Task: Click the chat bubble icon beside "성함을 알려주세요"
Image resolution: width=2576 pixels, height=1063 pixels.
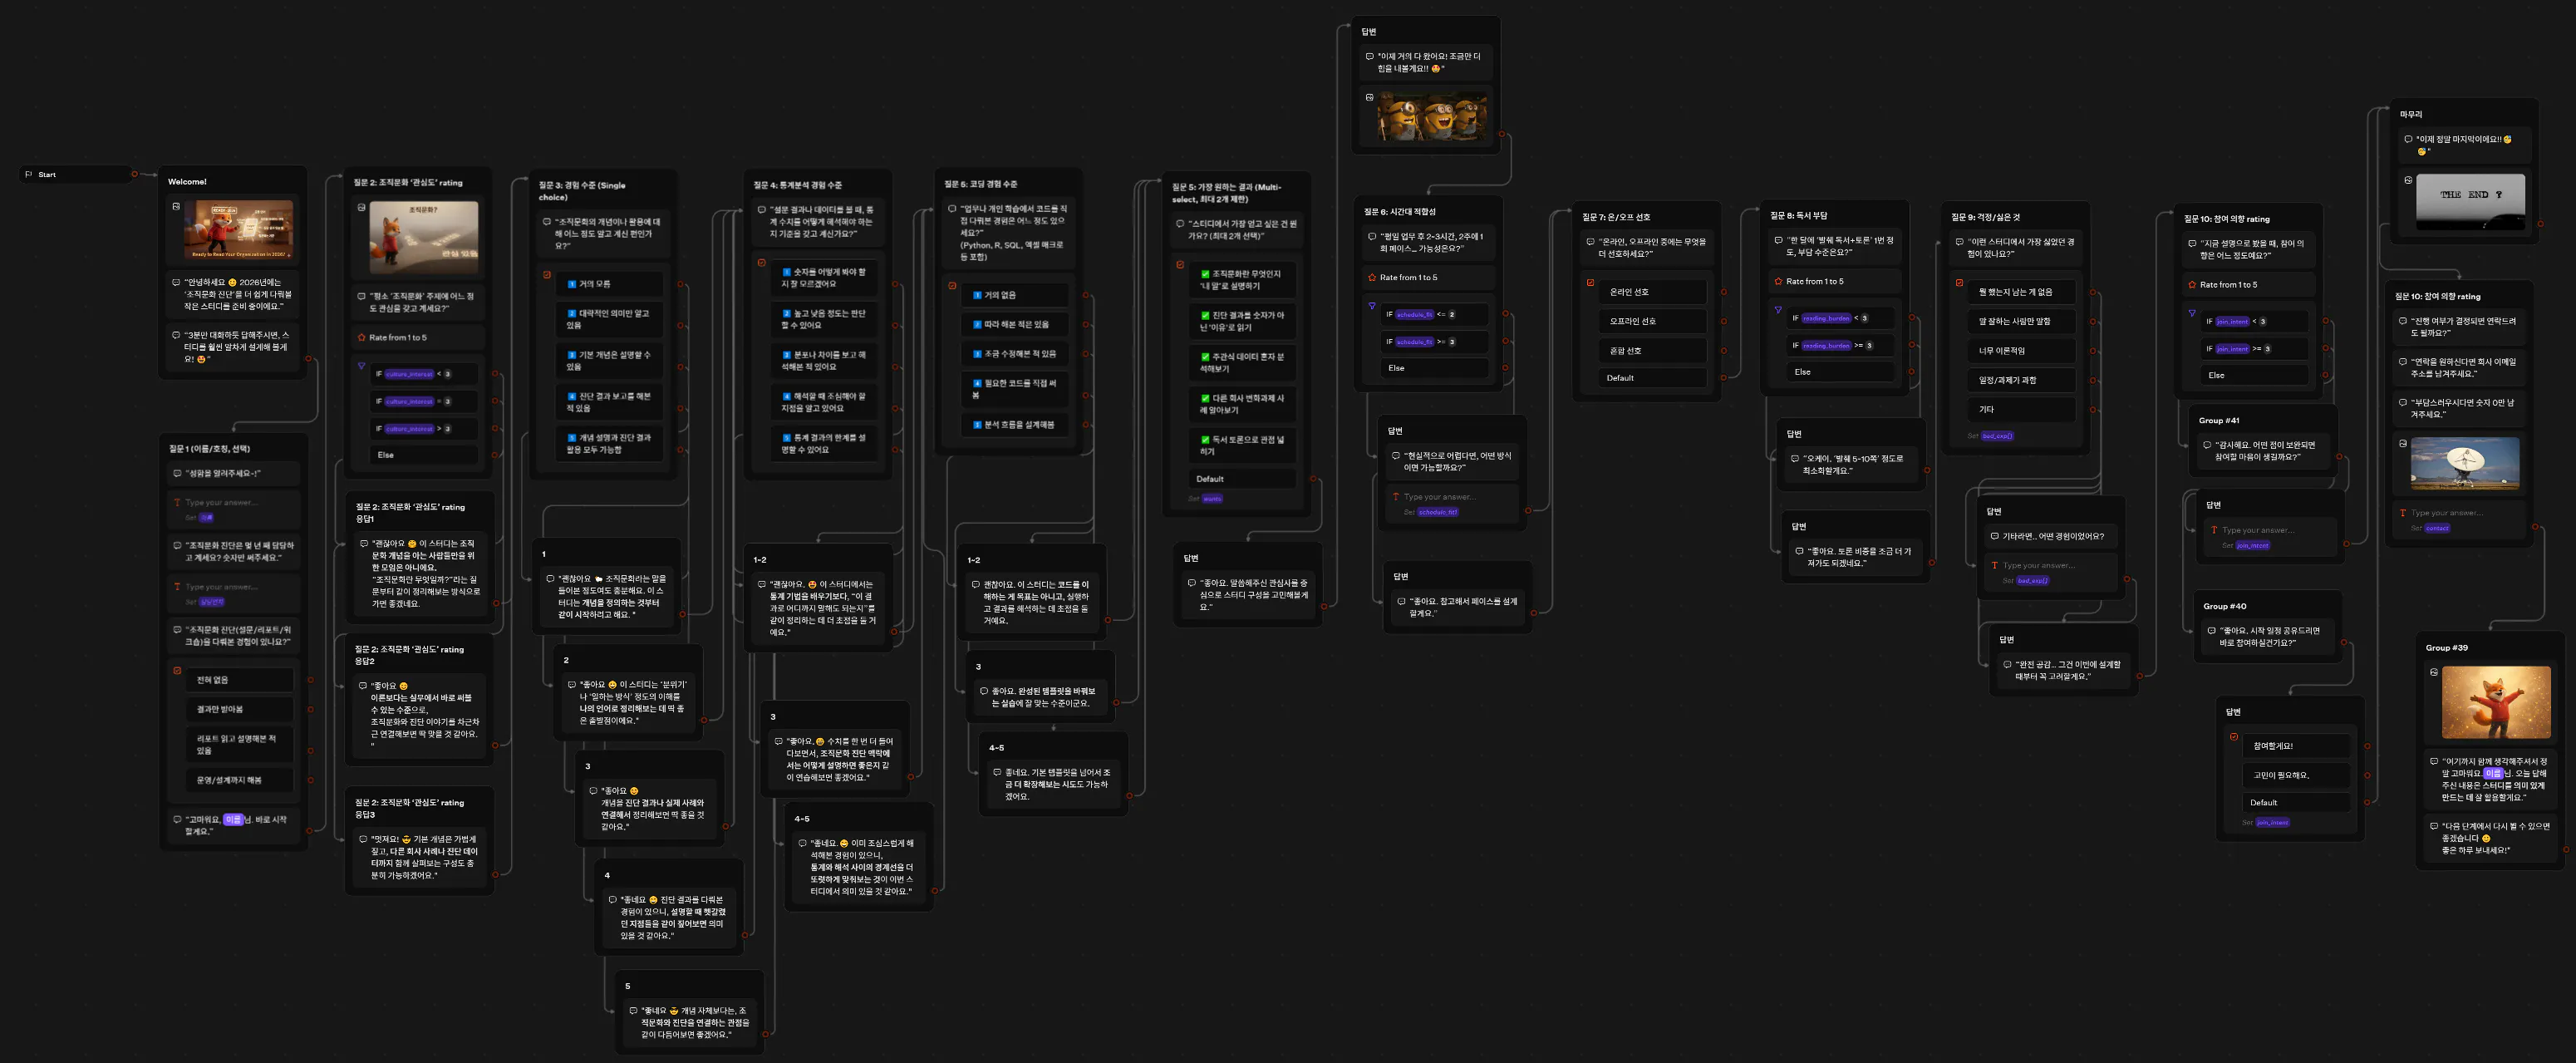Action: (177, 473)
